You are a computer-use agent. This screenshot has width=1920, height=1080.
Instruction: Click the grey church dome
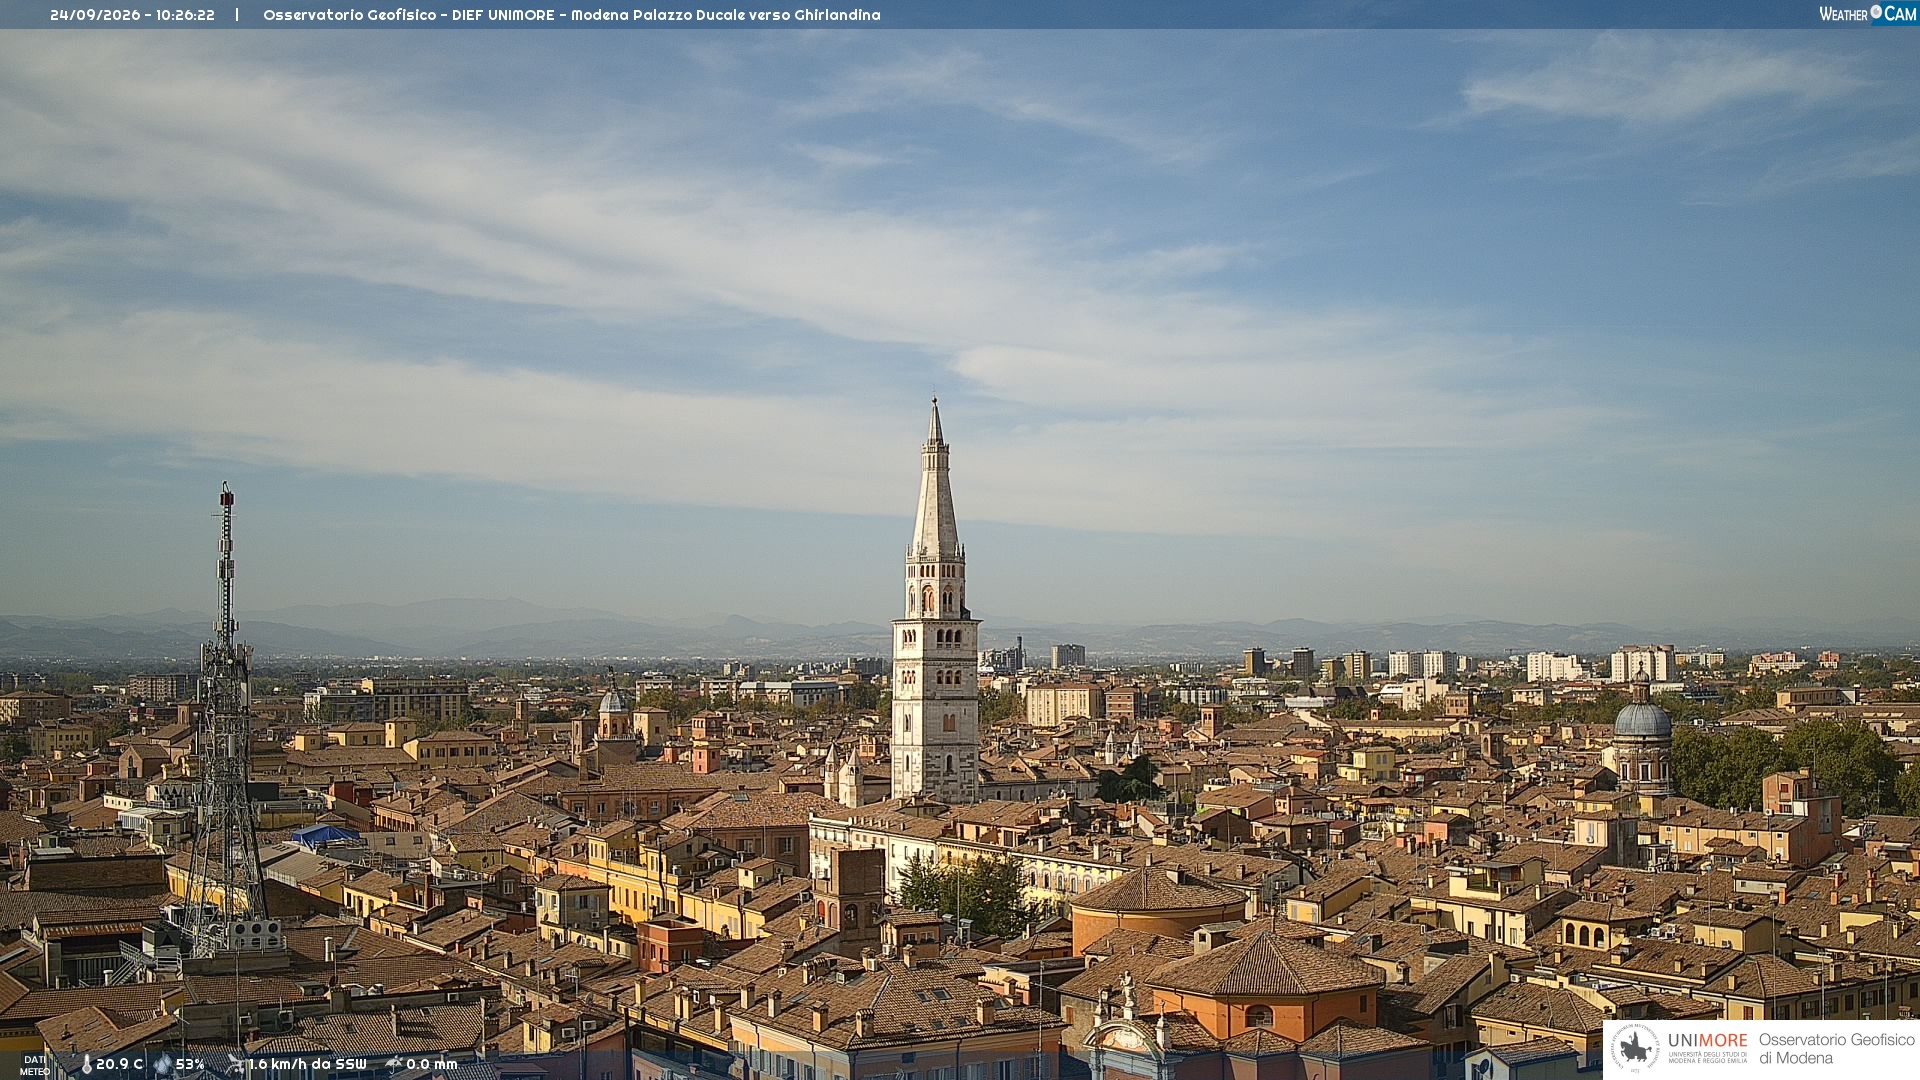point(1642,720)
